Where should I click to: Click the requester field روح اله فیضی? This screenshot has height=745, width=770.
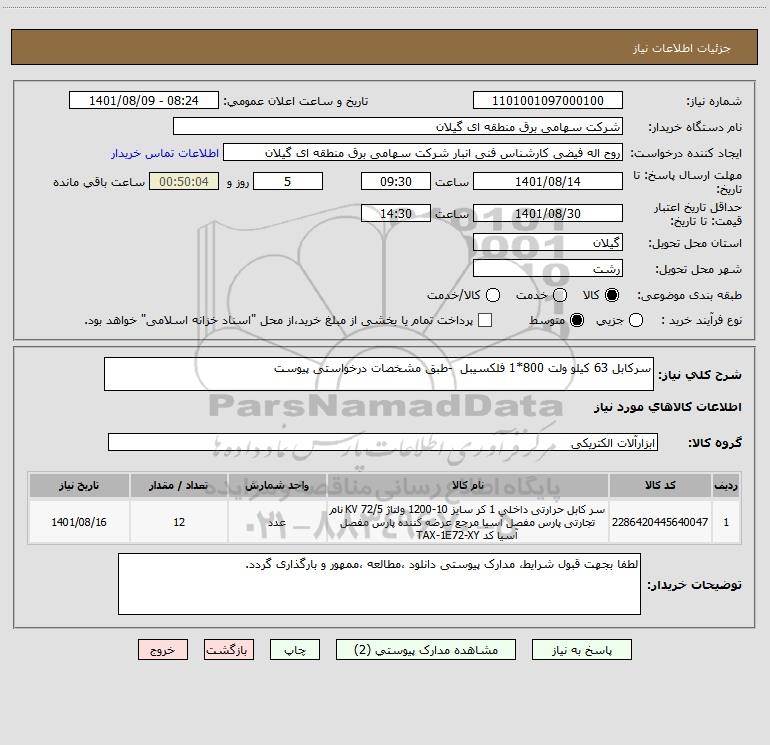[x=423, y=152]
